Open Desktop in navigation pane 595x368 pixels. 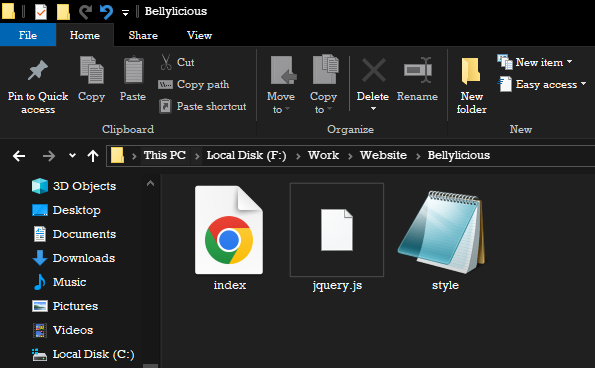(x=66, y=210)
